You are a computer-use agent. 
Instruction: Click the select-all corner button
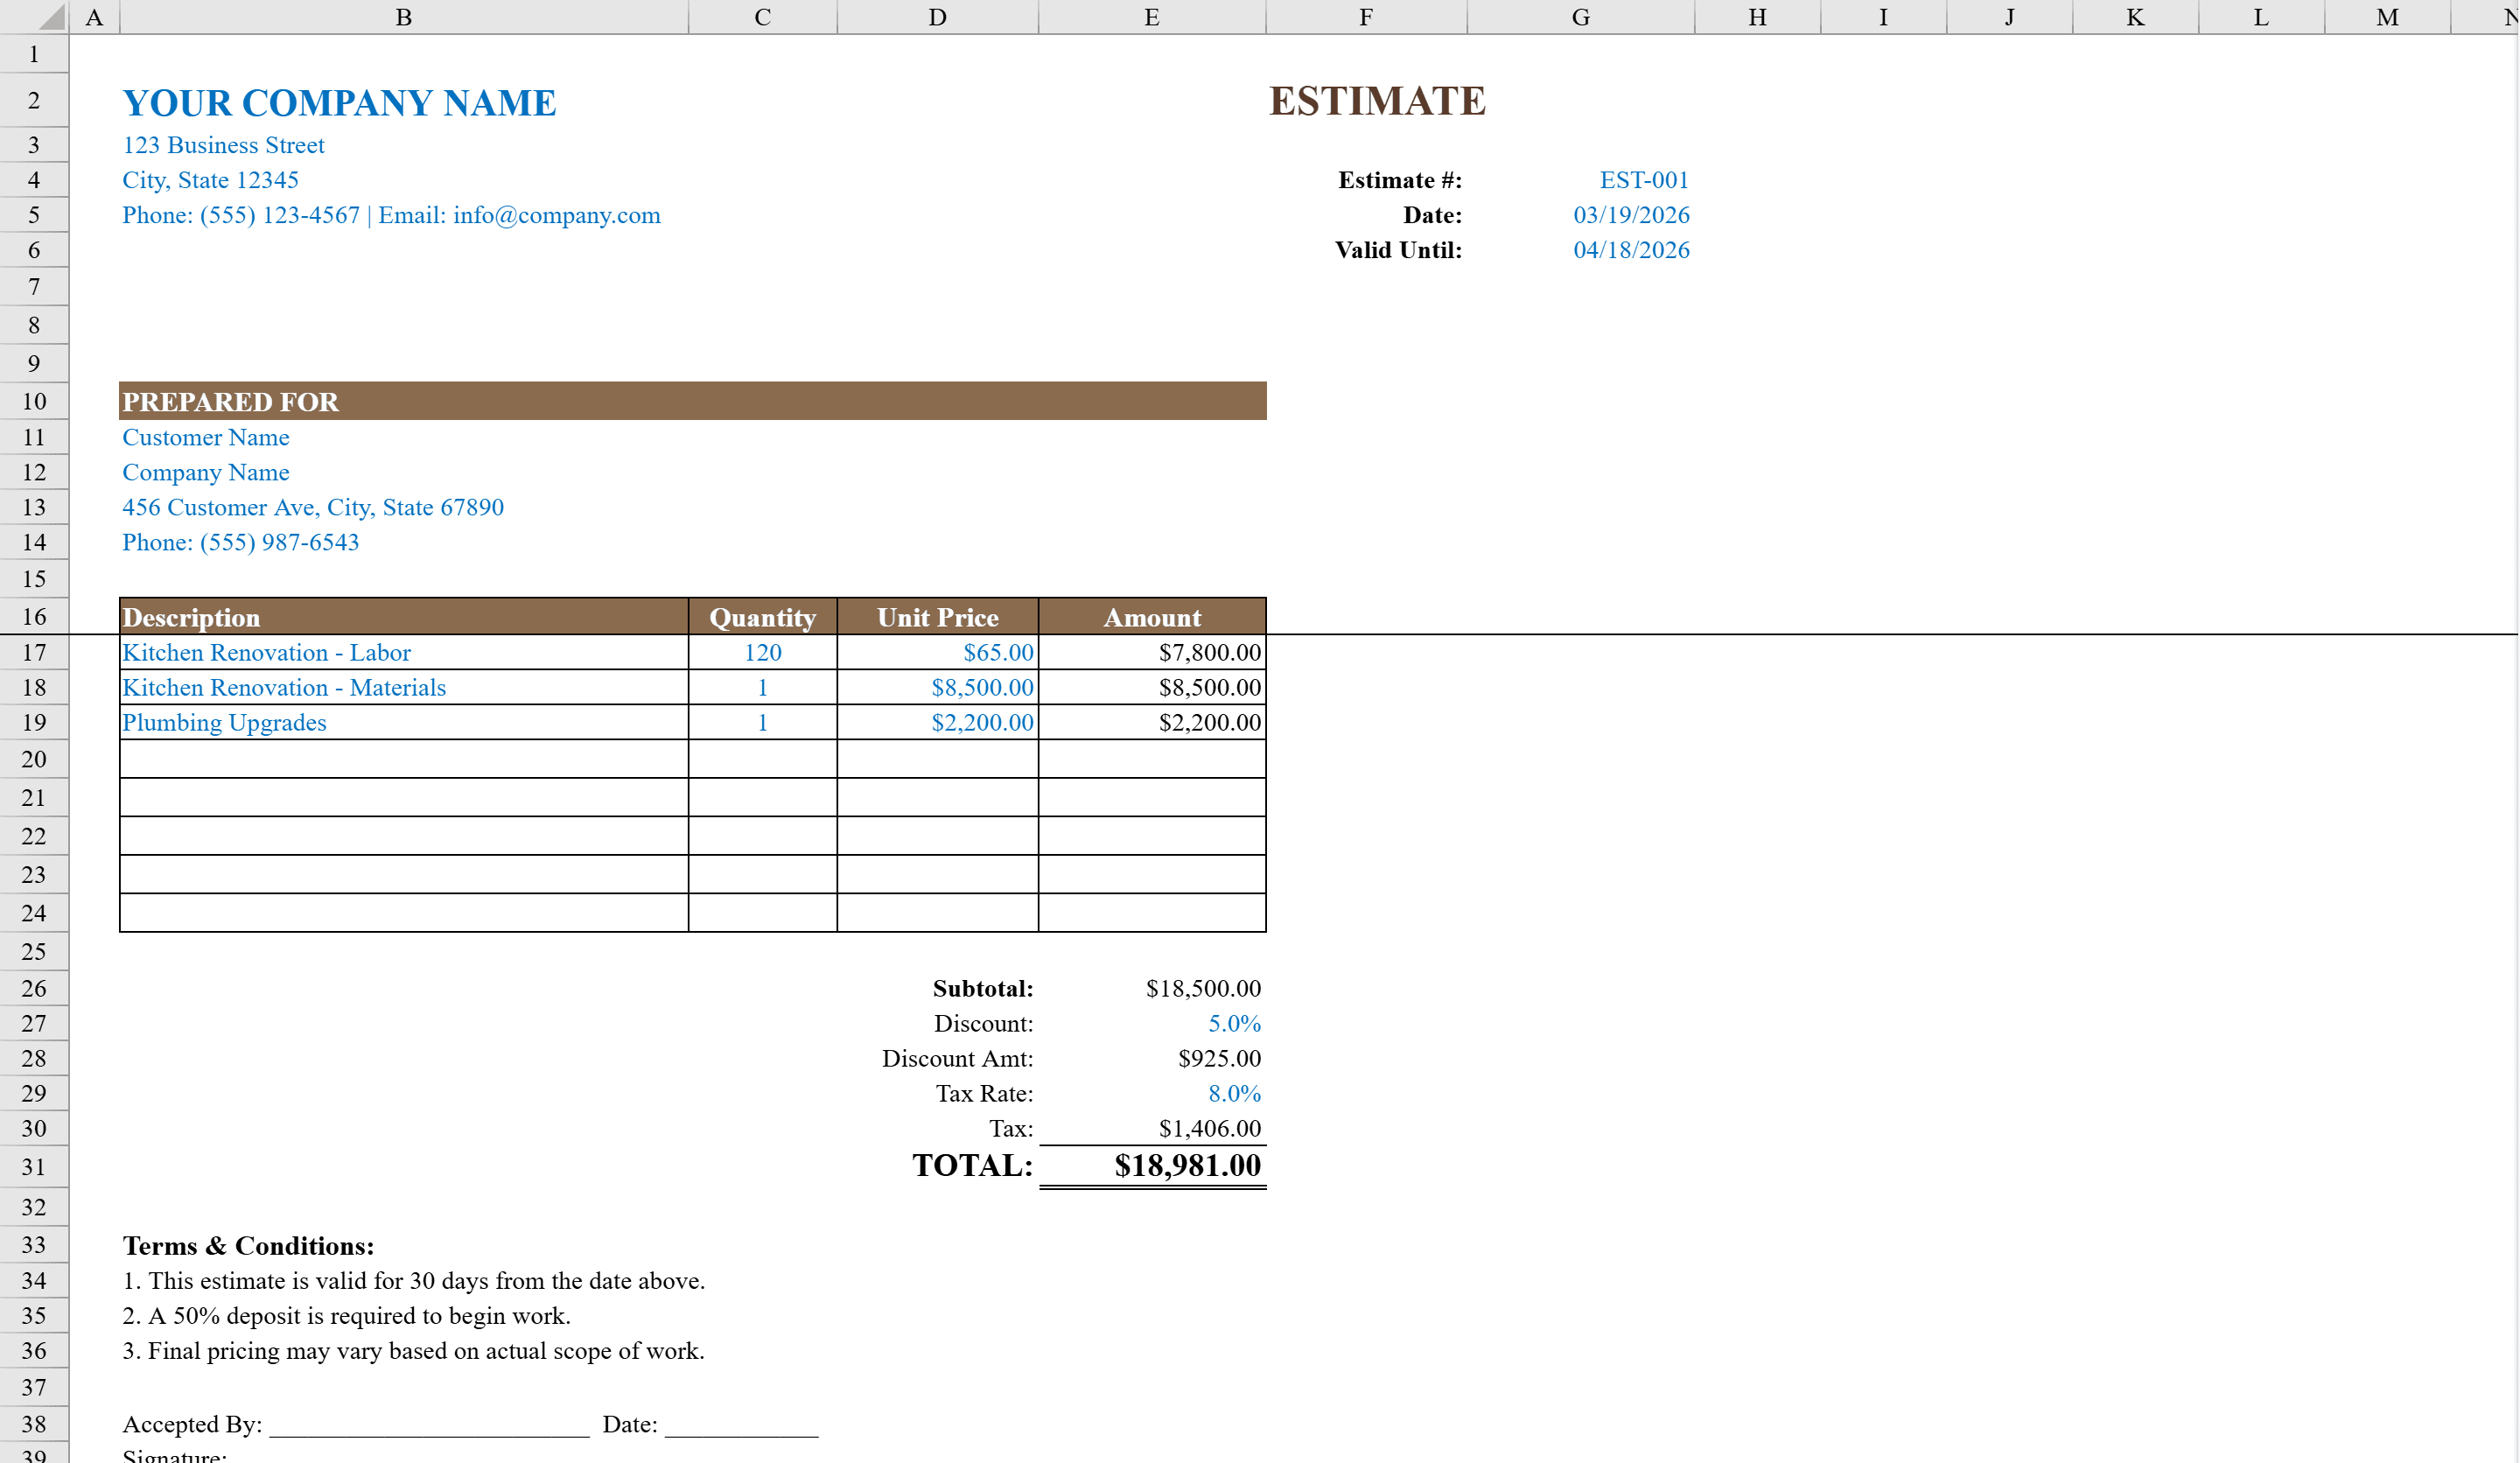tap(34, 16)
